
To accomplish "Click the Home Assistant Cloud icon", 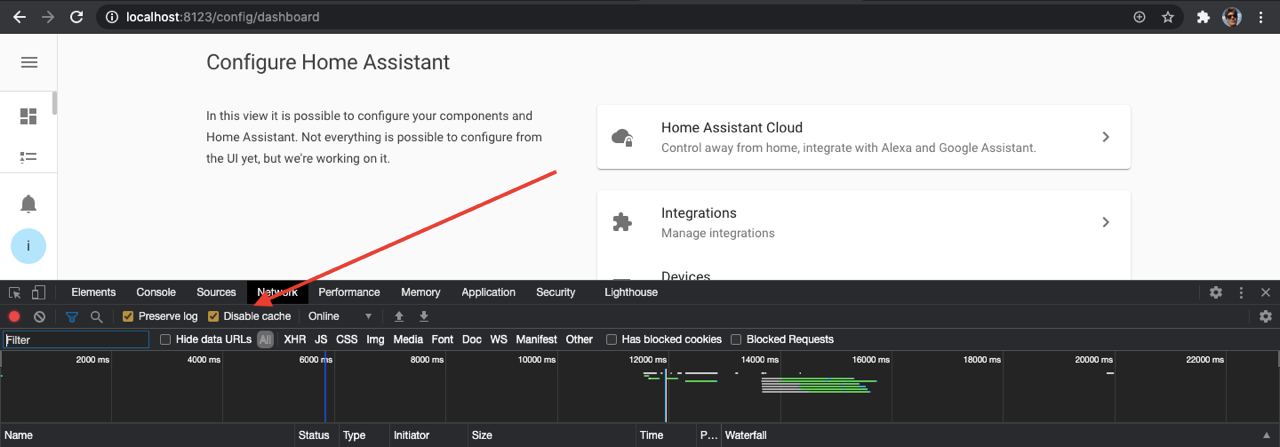I will [622, 137].
